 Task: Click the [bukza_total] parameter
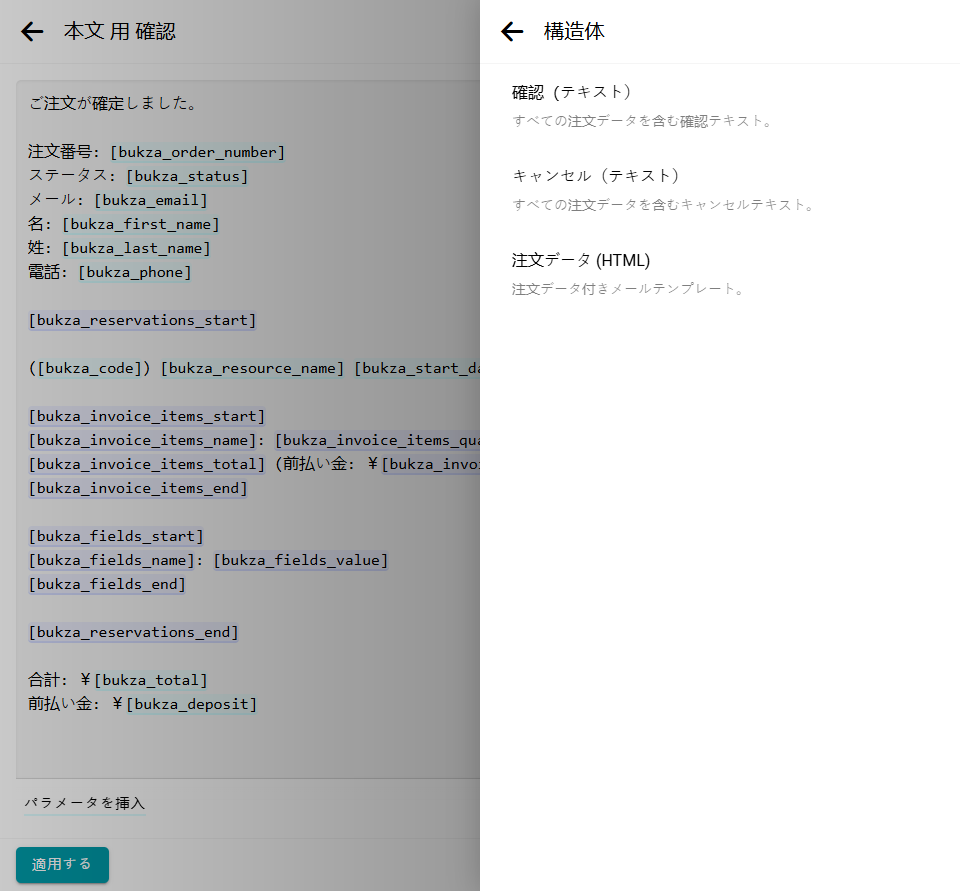pos(151,680)
